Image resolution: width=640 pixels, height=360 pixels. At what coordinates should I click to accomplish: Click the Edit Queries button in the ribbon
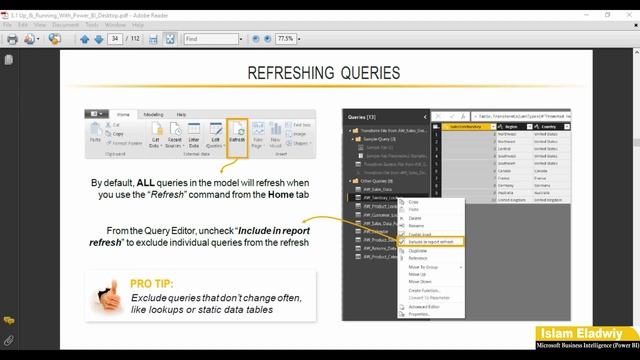click(x=216, y=135)
